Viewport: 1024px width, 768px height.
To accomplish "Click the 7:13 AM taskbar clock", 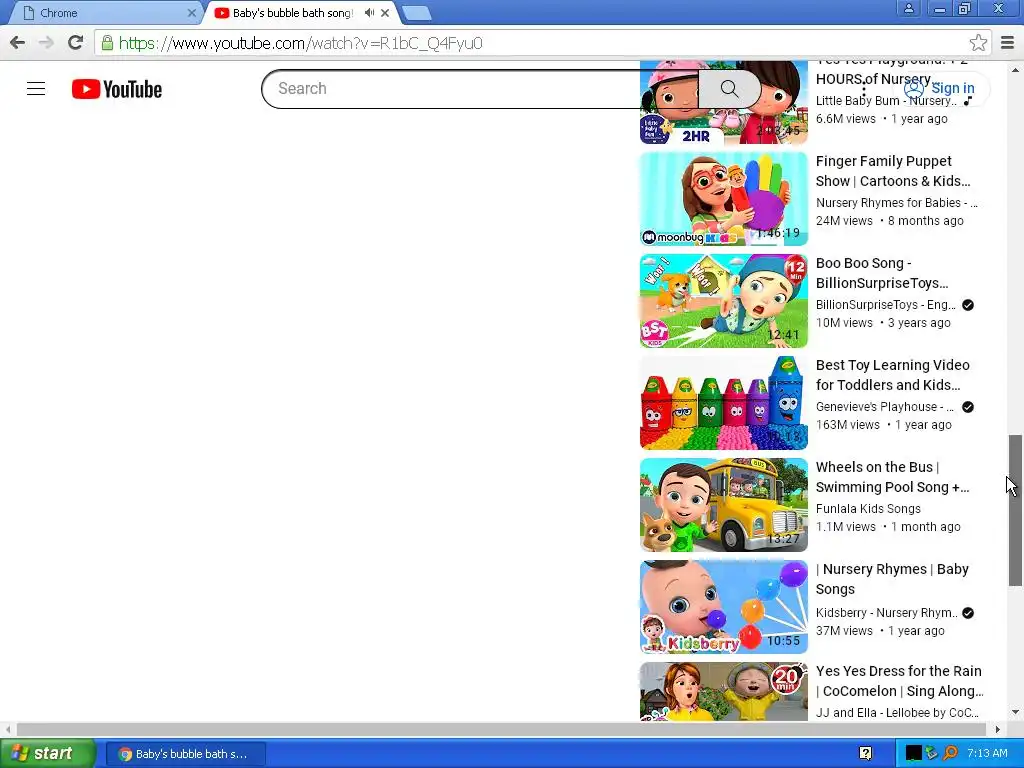I will click(987, 754).
